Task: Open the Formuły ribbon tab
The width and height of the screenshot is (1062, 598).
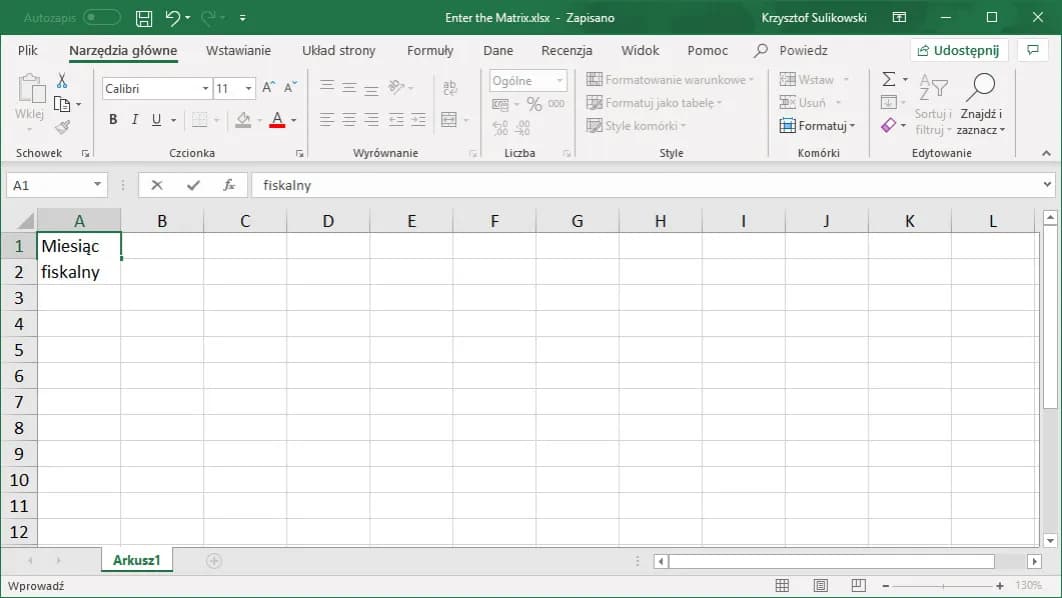Action: coord(430,50)
